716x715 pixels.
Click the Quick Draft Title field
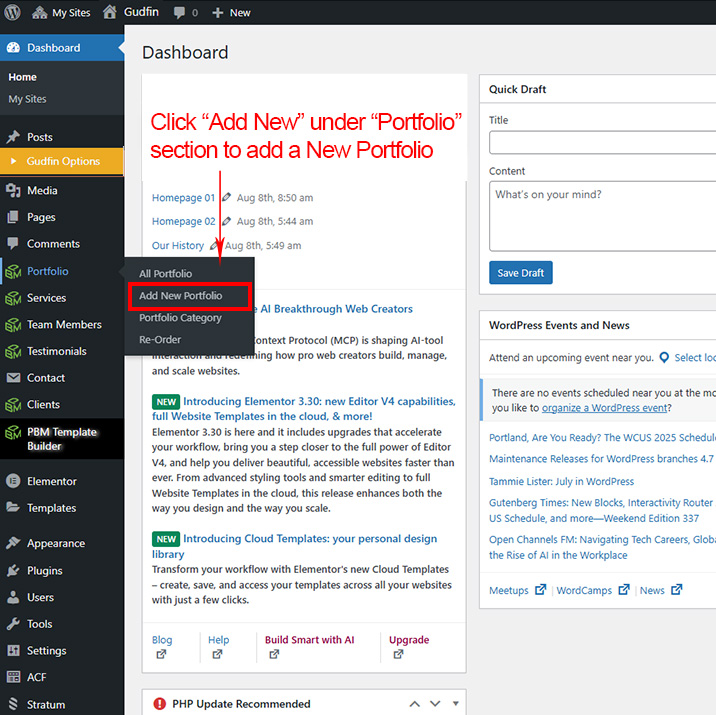[602, 143]
